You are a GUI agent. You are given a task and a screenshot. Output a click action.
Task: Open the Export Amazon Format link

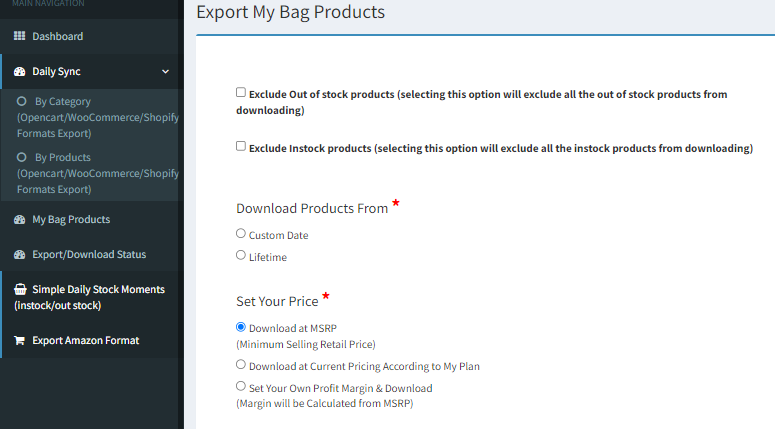click(92, 341)
